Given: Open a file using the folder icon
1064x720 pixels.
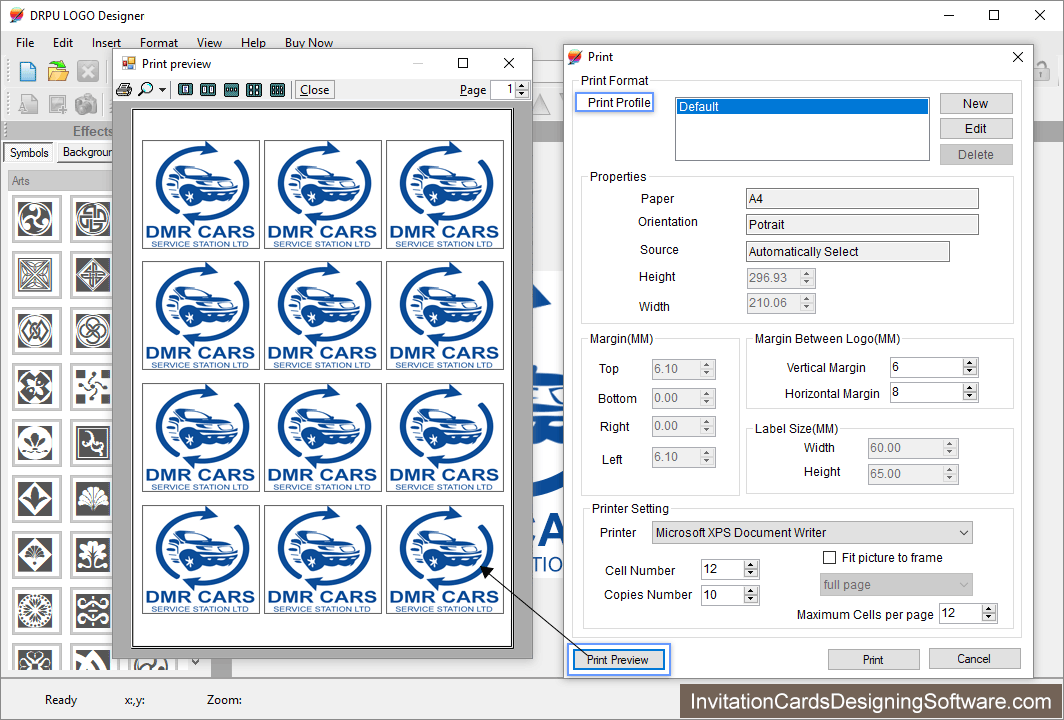Looking at the screenshot, I should pos(58,71).
